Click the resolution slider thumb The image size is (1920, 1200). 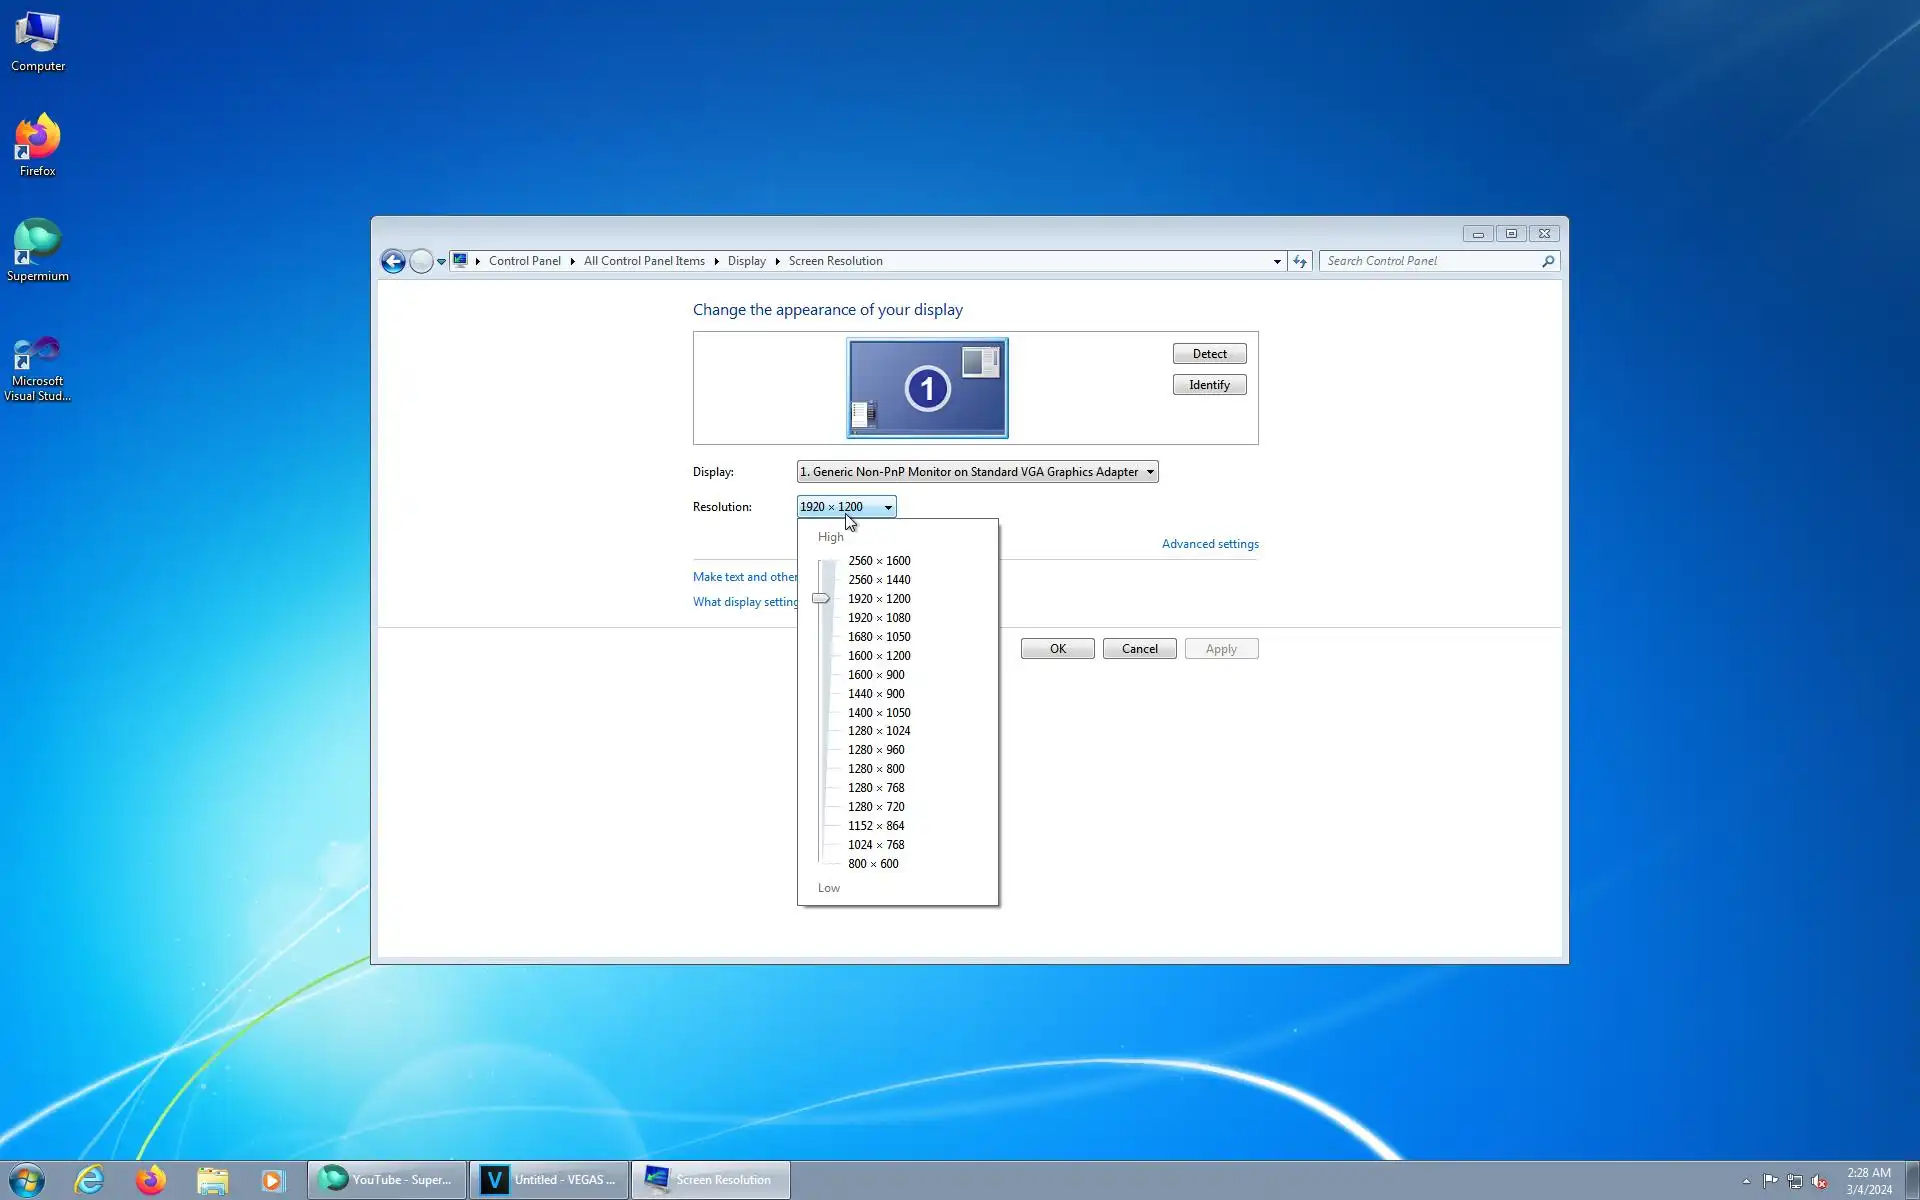(x=820, y=599)
